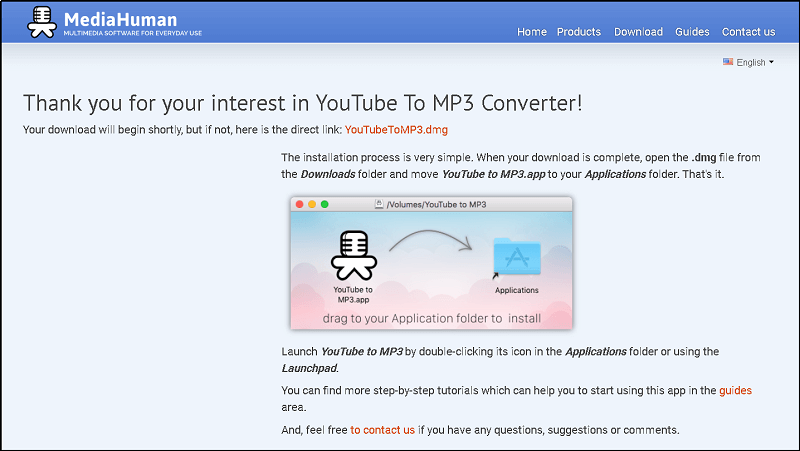Click the MediaHuman logo icon in header

pos(42,22)
